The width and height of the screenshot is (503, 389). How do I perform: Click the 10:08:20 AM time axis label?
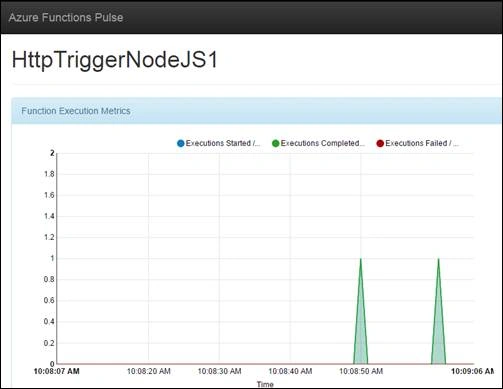tap(149, 371)
